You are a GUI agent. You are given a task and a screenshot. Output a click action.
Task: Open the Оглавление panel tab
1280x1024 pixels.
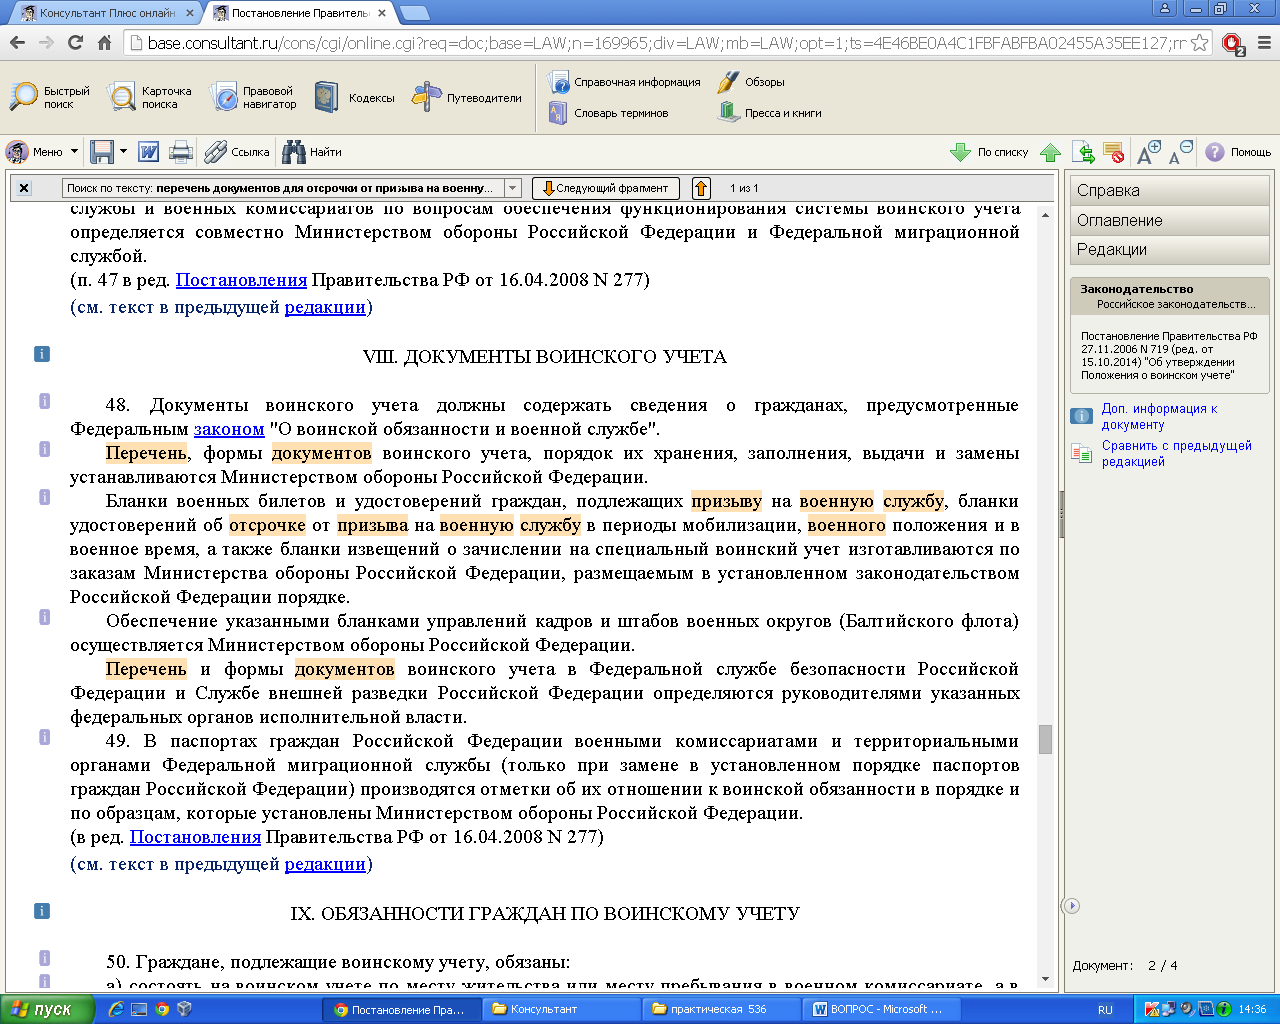coord(1169,220)
